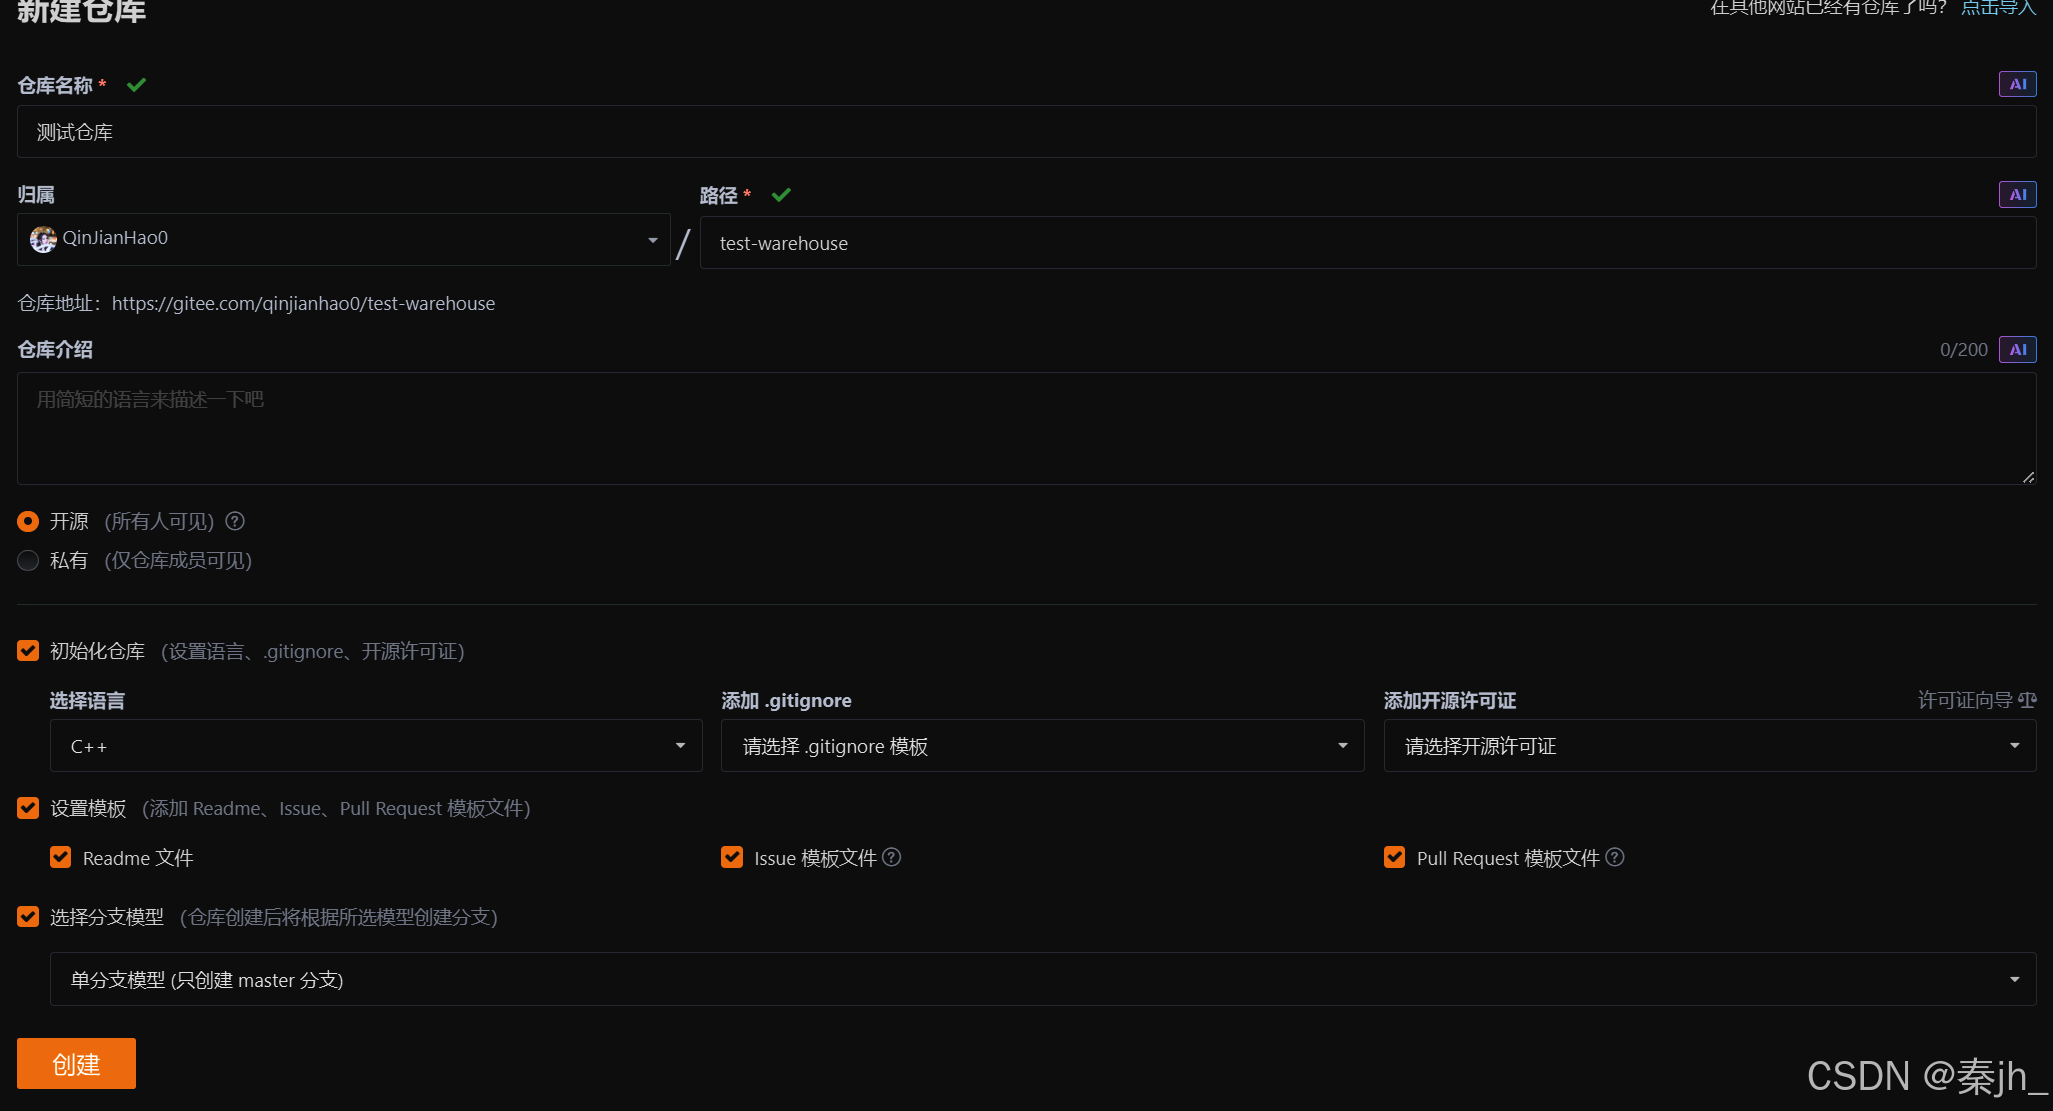Click AI icon beside path field
This screenshot has height=1111, width=2053.
point(2017,194)
